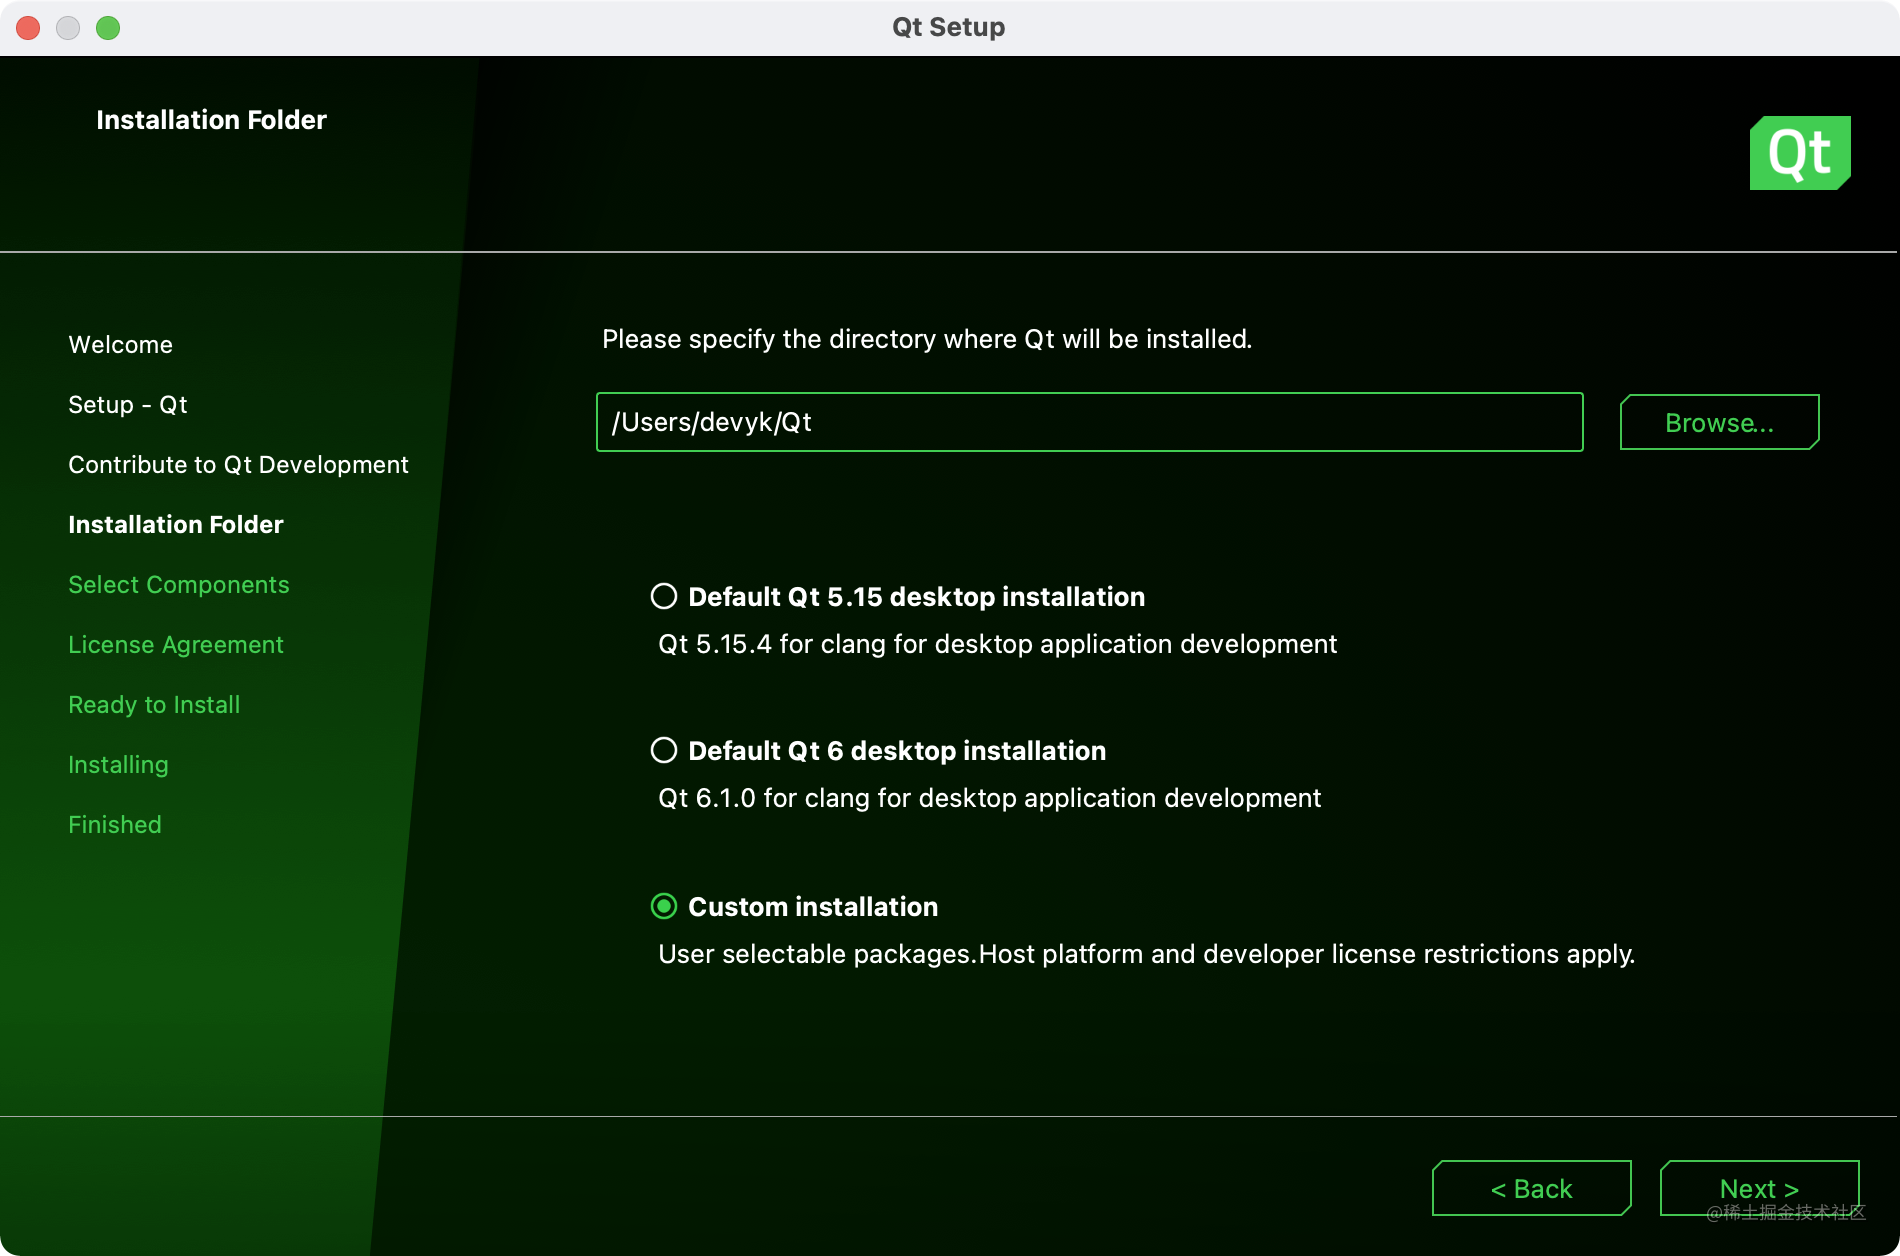Image resolution: width=1900 pixels, height=1256 pixels.
Task: Click the Installation Folder page header title
Action: coord(211,120)
